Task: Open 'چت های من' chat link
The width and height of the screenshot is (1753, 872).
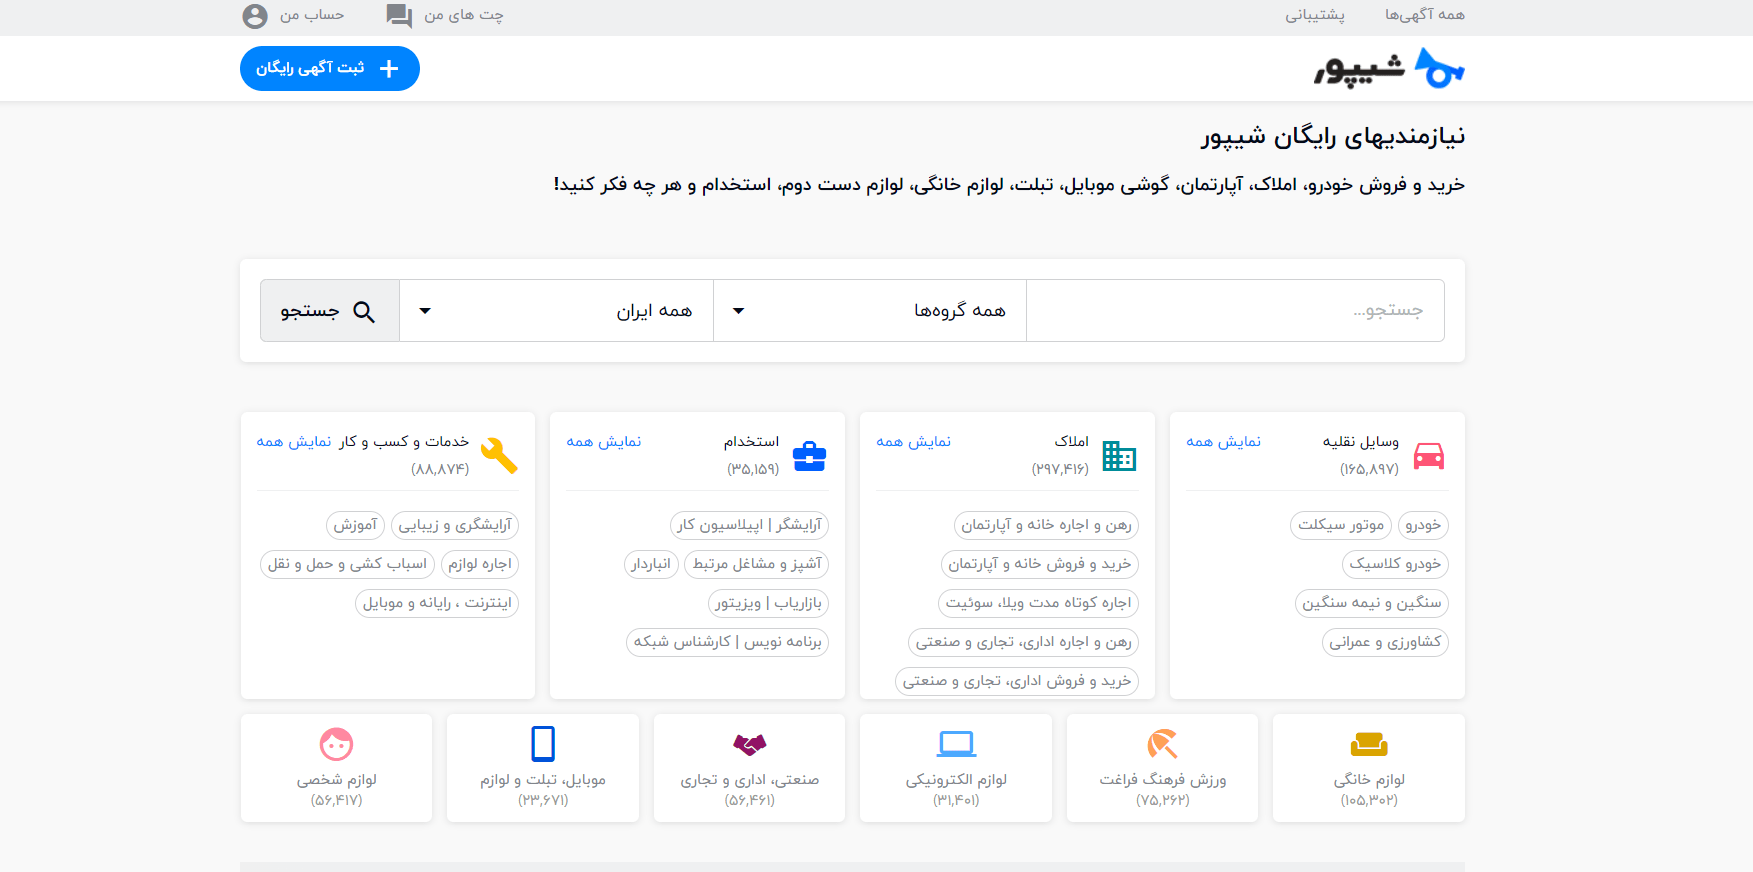Action: (x=446, y=15)
